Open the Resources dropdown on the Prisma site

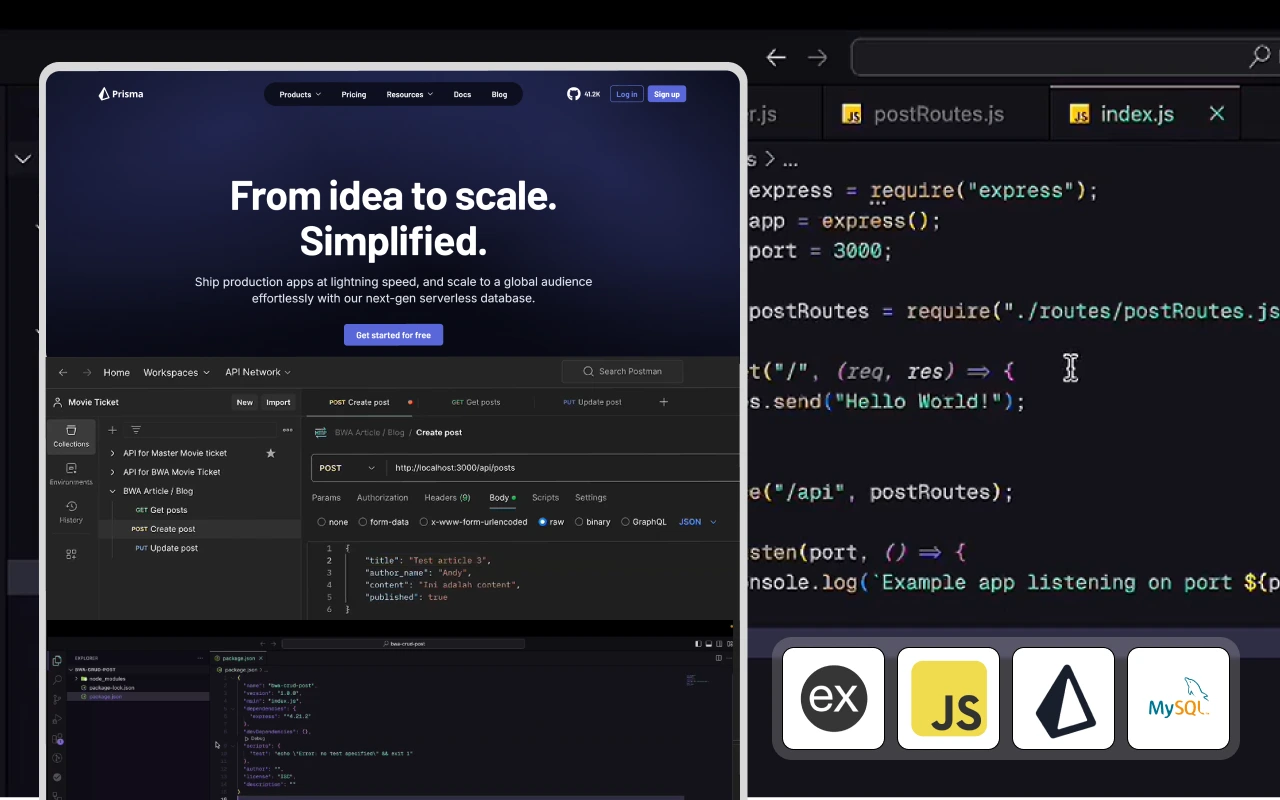[x=410, y=94]
